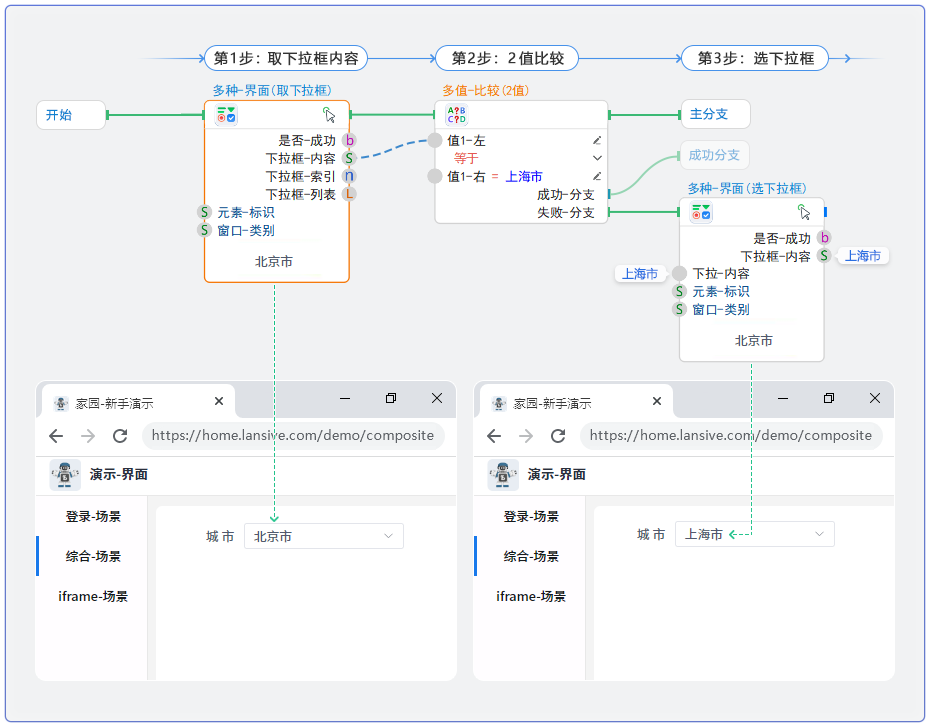
Task: Click the ABCD compare icon in the 多值-比较 node
Action: pos(456,115)
